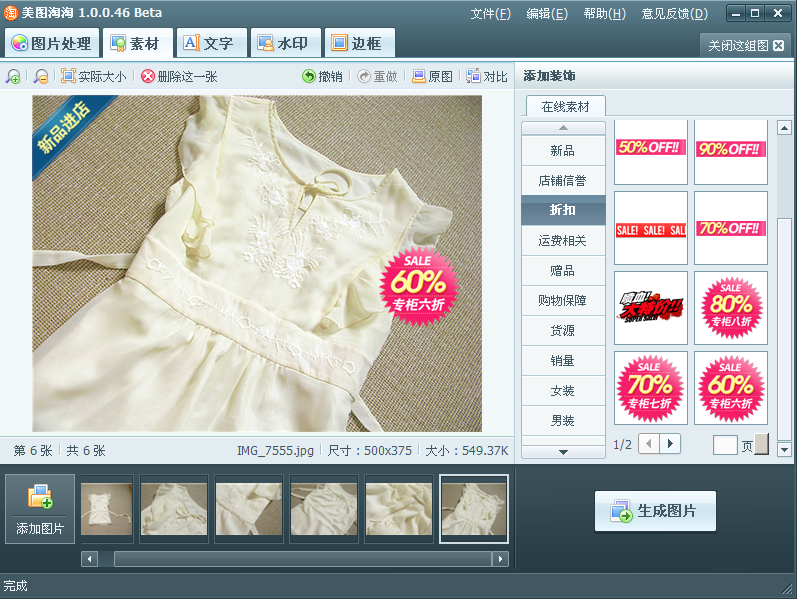Restore the 原图 original image
Viewport: 797px width, 599px height.
point(432,76)
